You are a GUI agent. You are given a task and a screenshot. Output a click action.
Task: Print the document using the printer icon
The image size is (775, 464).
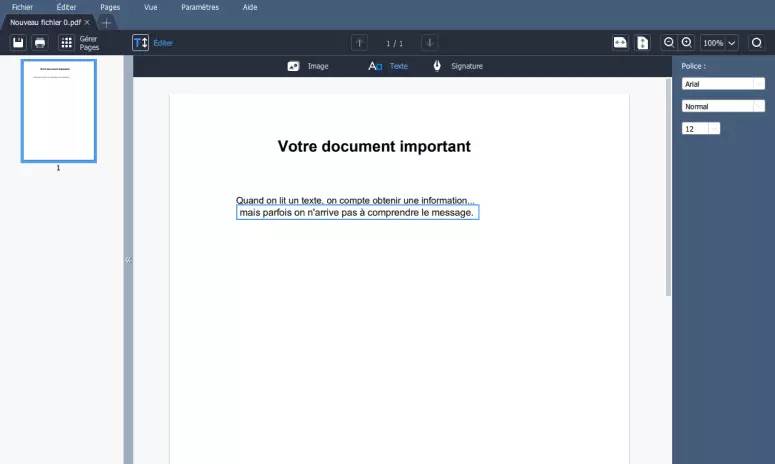coord(40,43)
